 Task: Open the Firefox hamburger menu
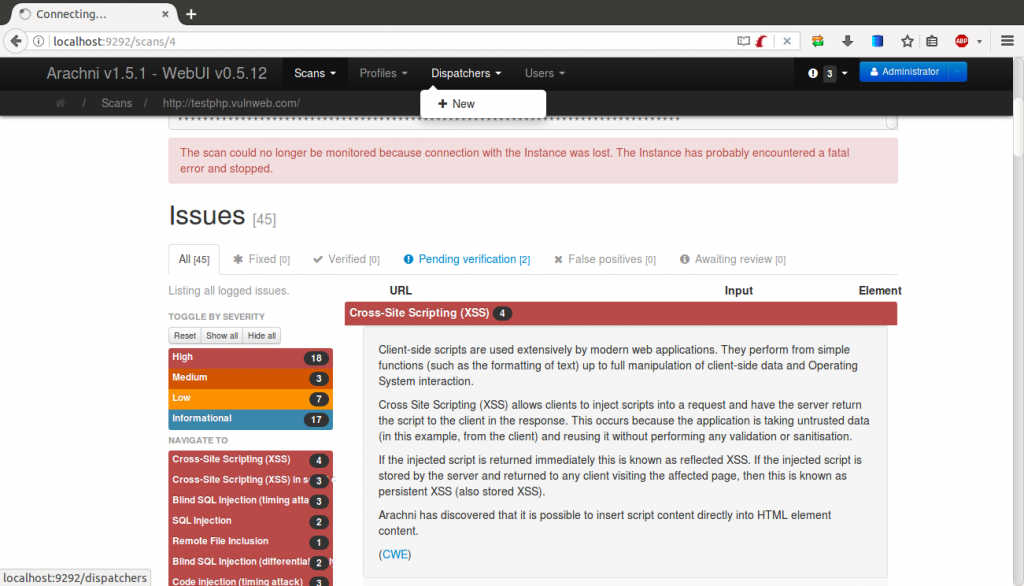[1006, 41]
